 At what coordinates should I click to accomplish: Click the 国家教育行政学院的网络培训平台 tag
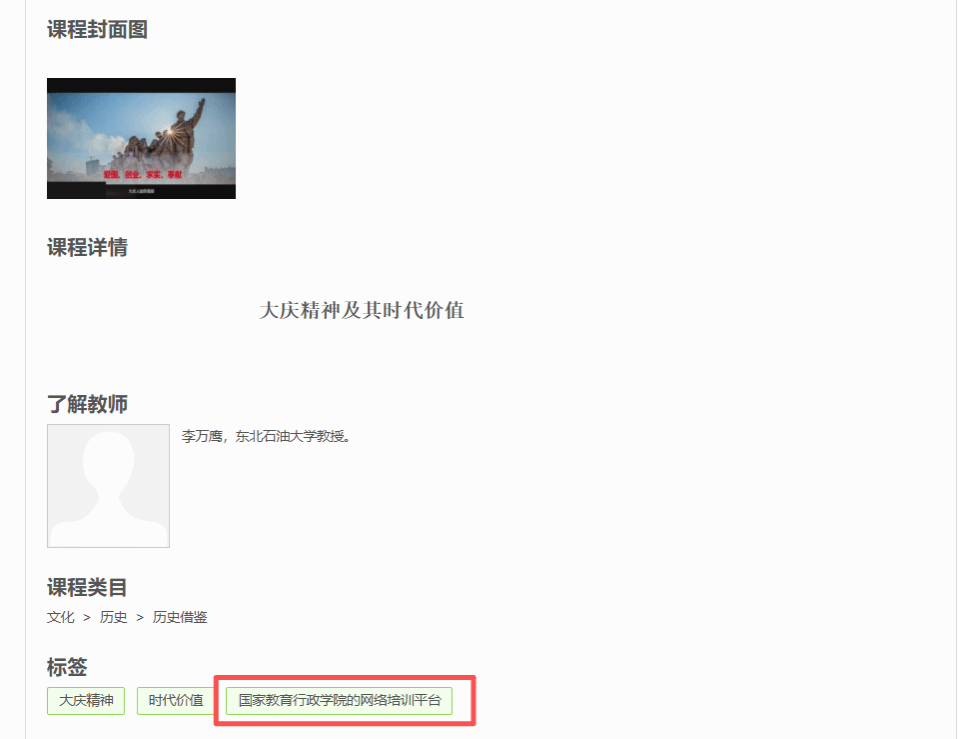point(339,701)
